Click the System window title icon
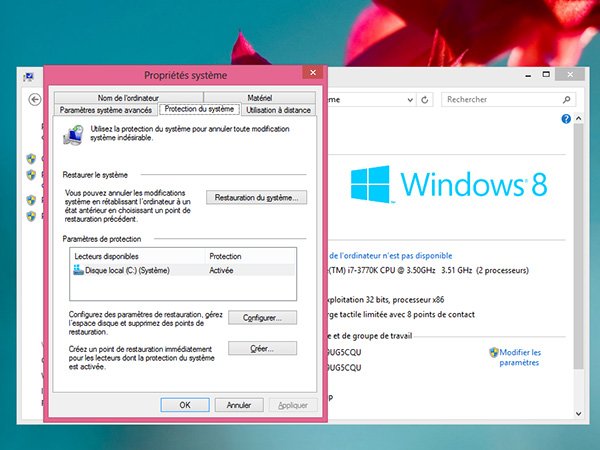This screenshot has width=600, height=450. pos(28,77)
